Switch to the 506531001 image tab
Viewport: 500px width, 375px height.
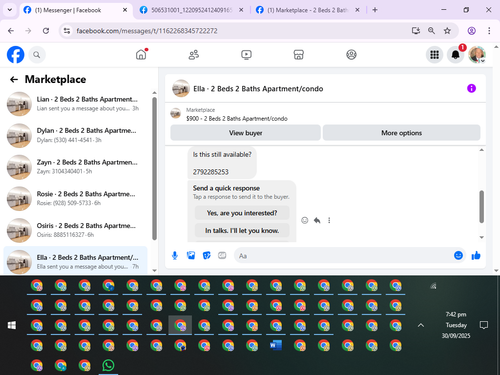(191, 10)
